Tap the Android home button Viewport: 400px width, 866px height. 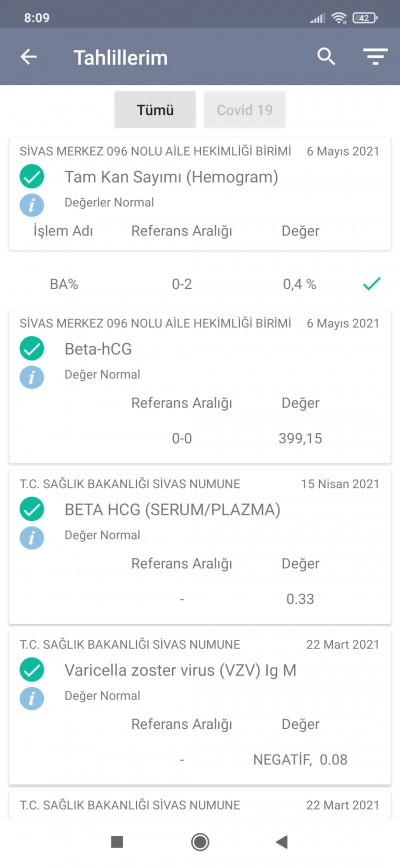click(200, 842)
